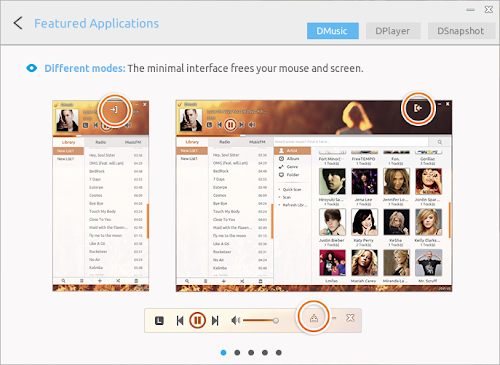Select Kalimba in the compact window playlist
The height and width of the screenshot is (365, 500).
(115, 267)
